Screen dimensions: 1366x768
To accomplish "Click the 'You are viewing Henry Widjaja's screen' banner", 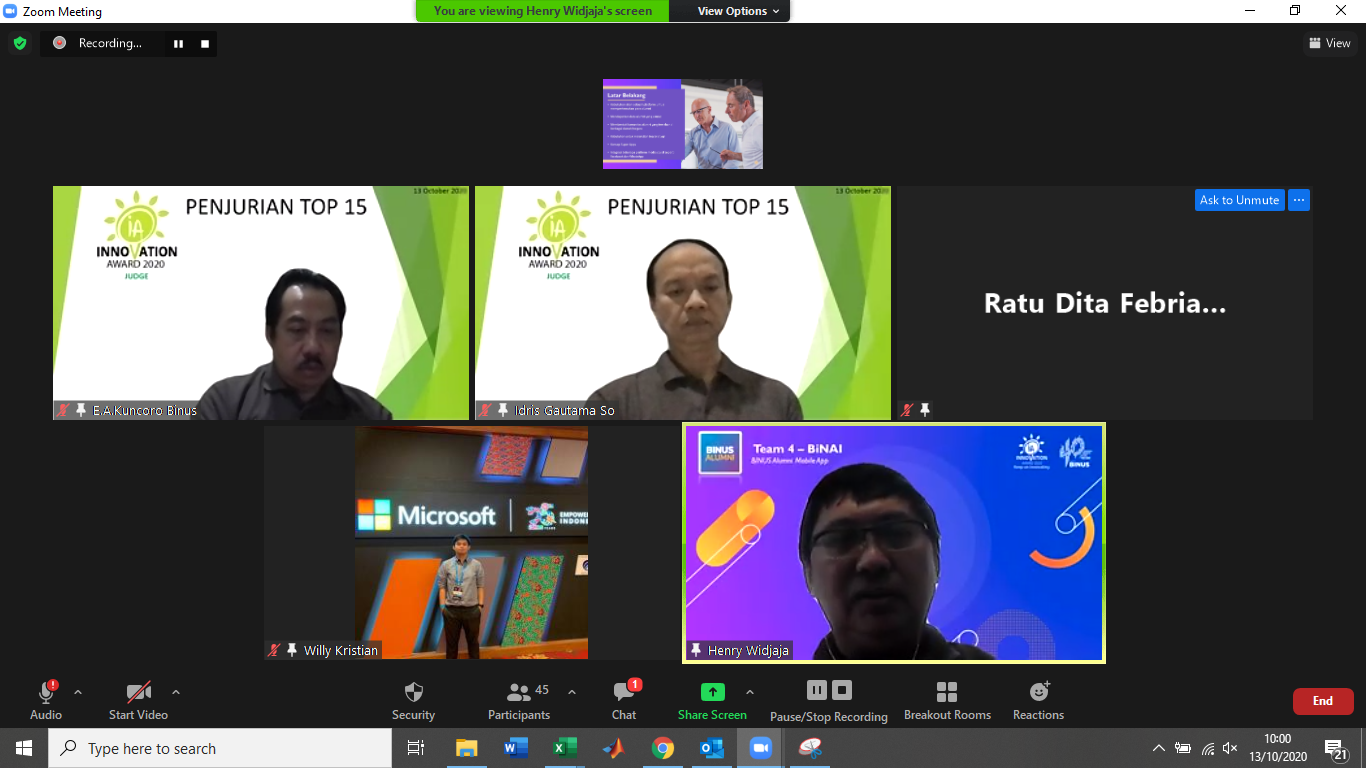I will click(543, 11).
